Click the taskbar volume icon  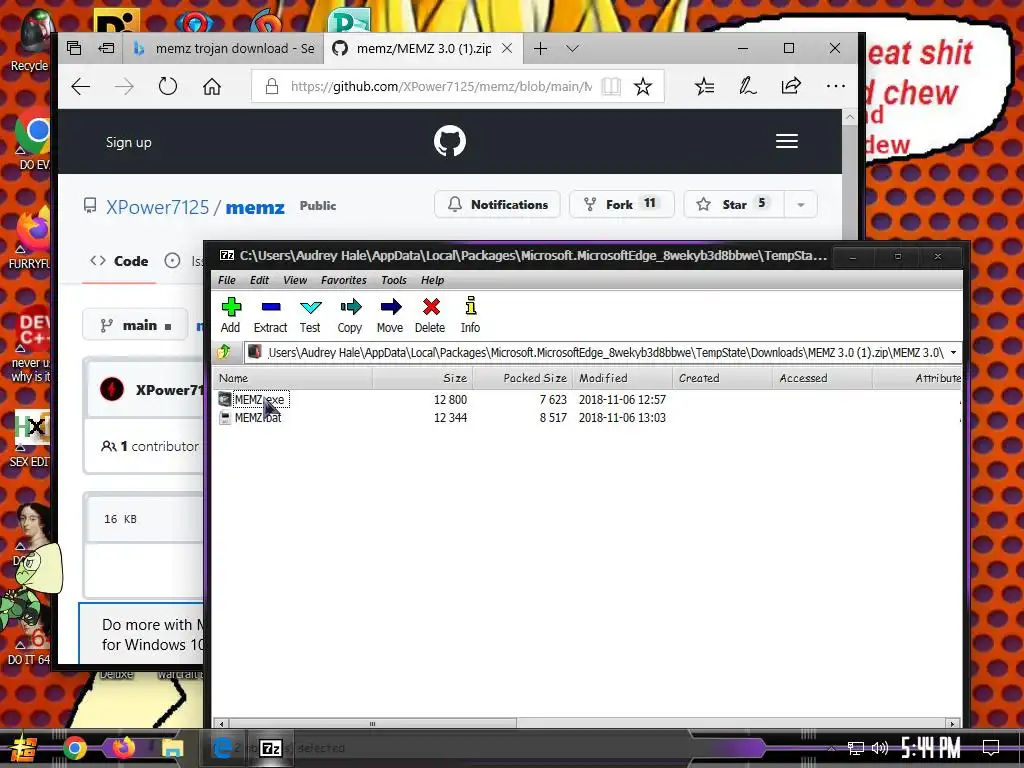pos(880,748)
